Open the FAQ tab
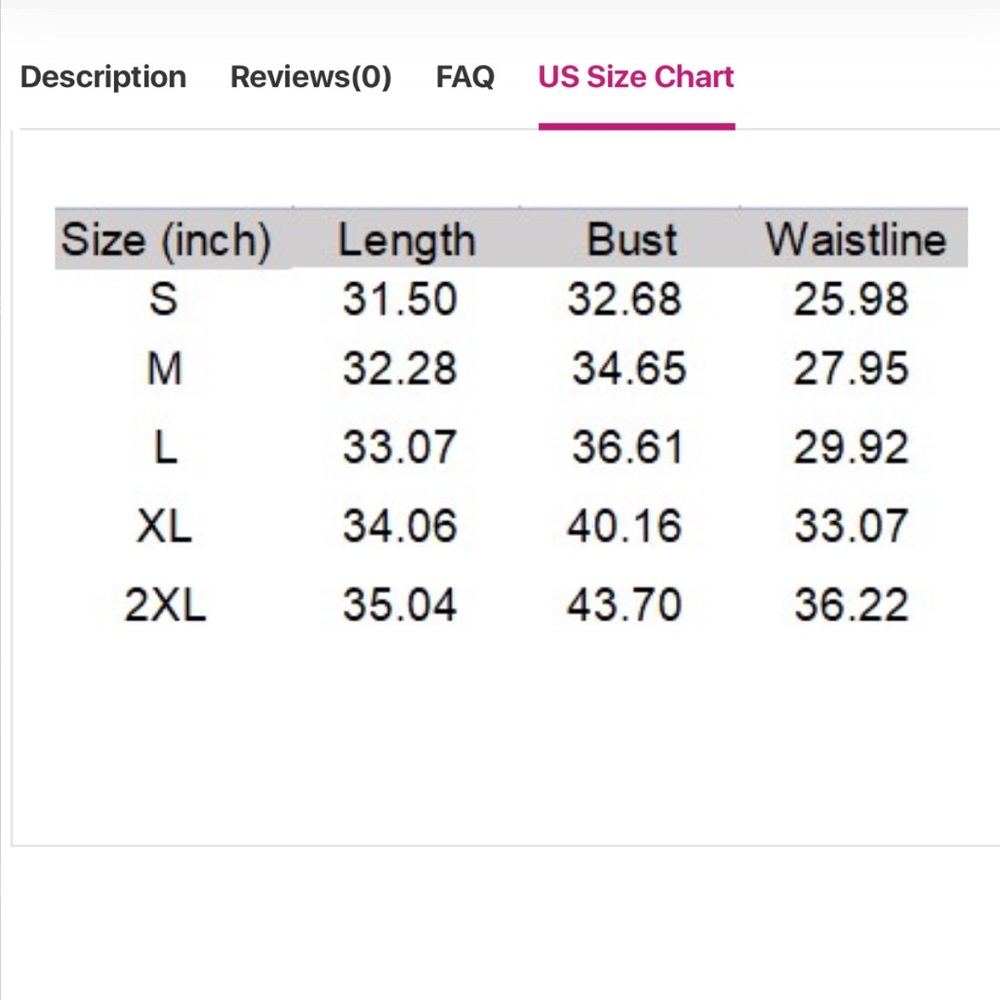Screen dimensions: 1000x1000 465,77
